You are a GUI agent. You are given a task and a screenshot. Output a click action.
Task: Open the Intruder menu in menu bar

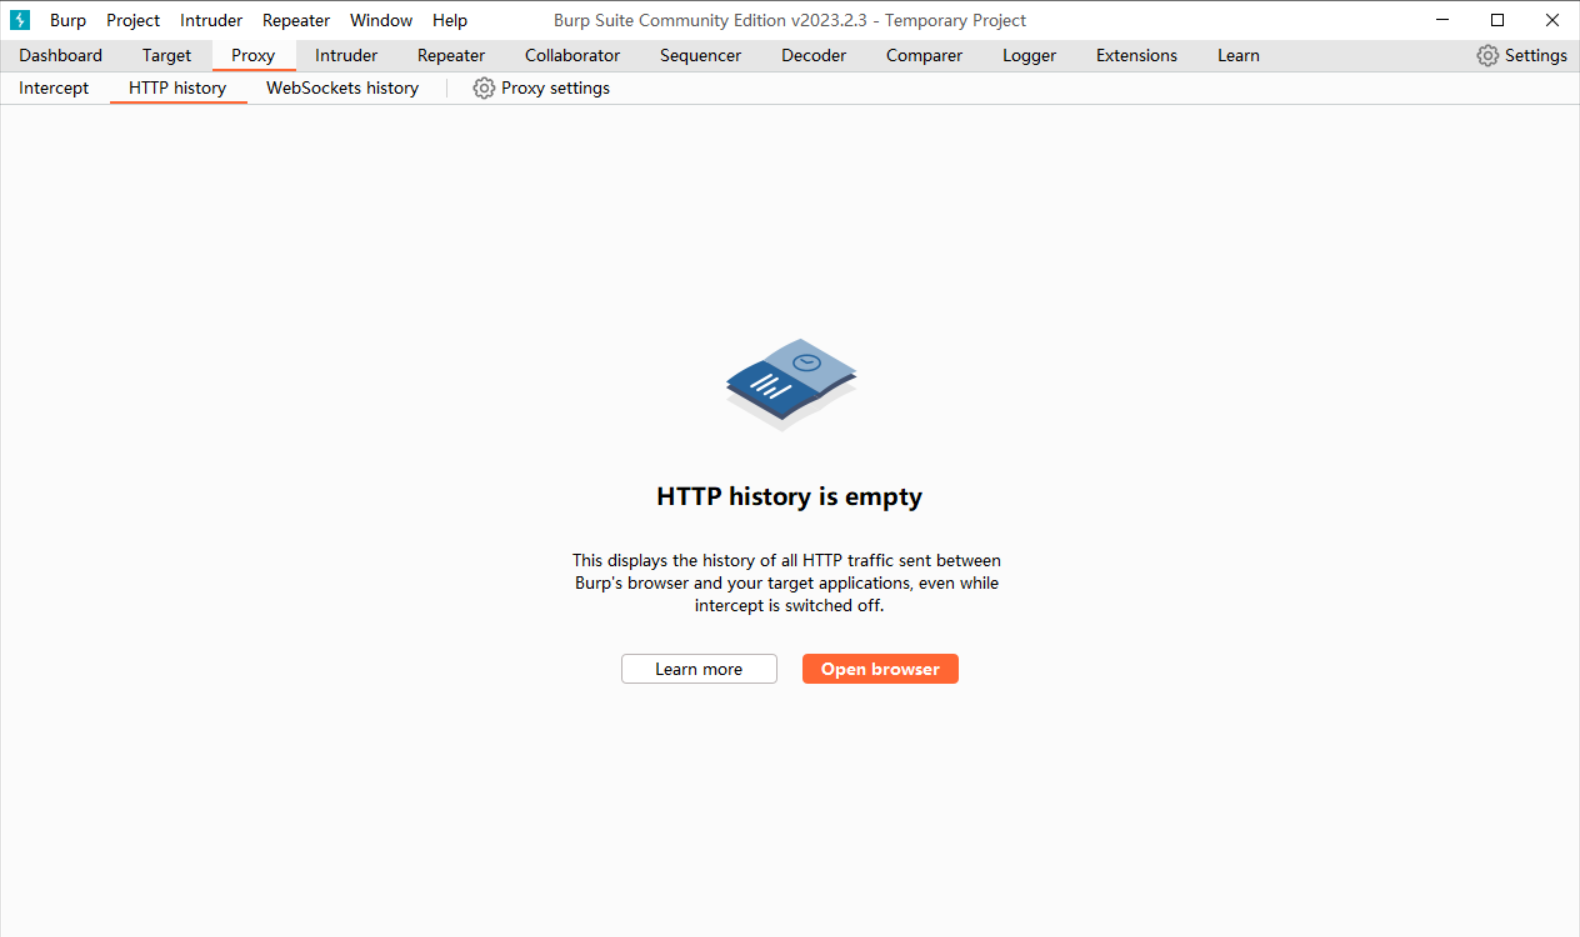point(211,20)
